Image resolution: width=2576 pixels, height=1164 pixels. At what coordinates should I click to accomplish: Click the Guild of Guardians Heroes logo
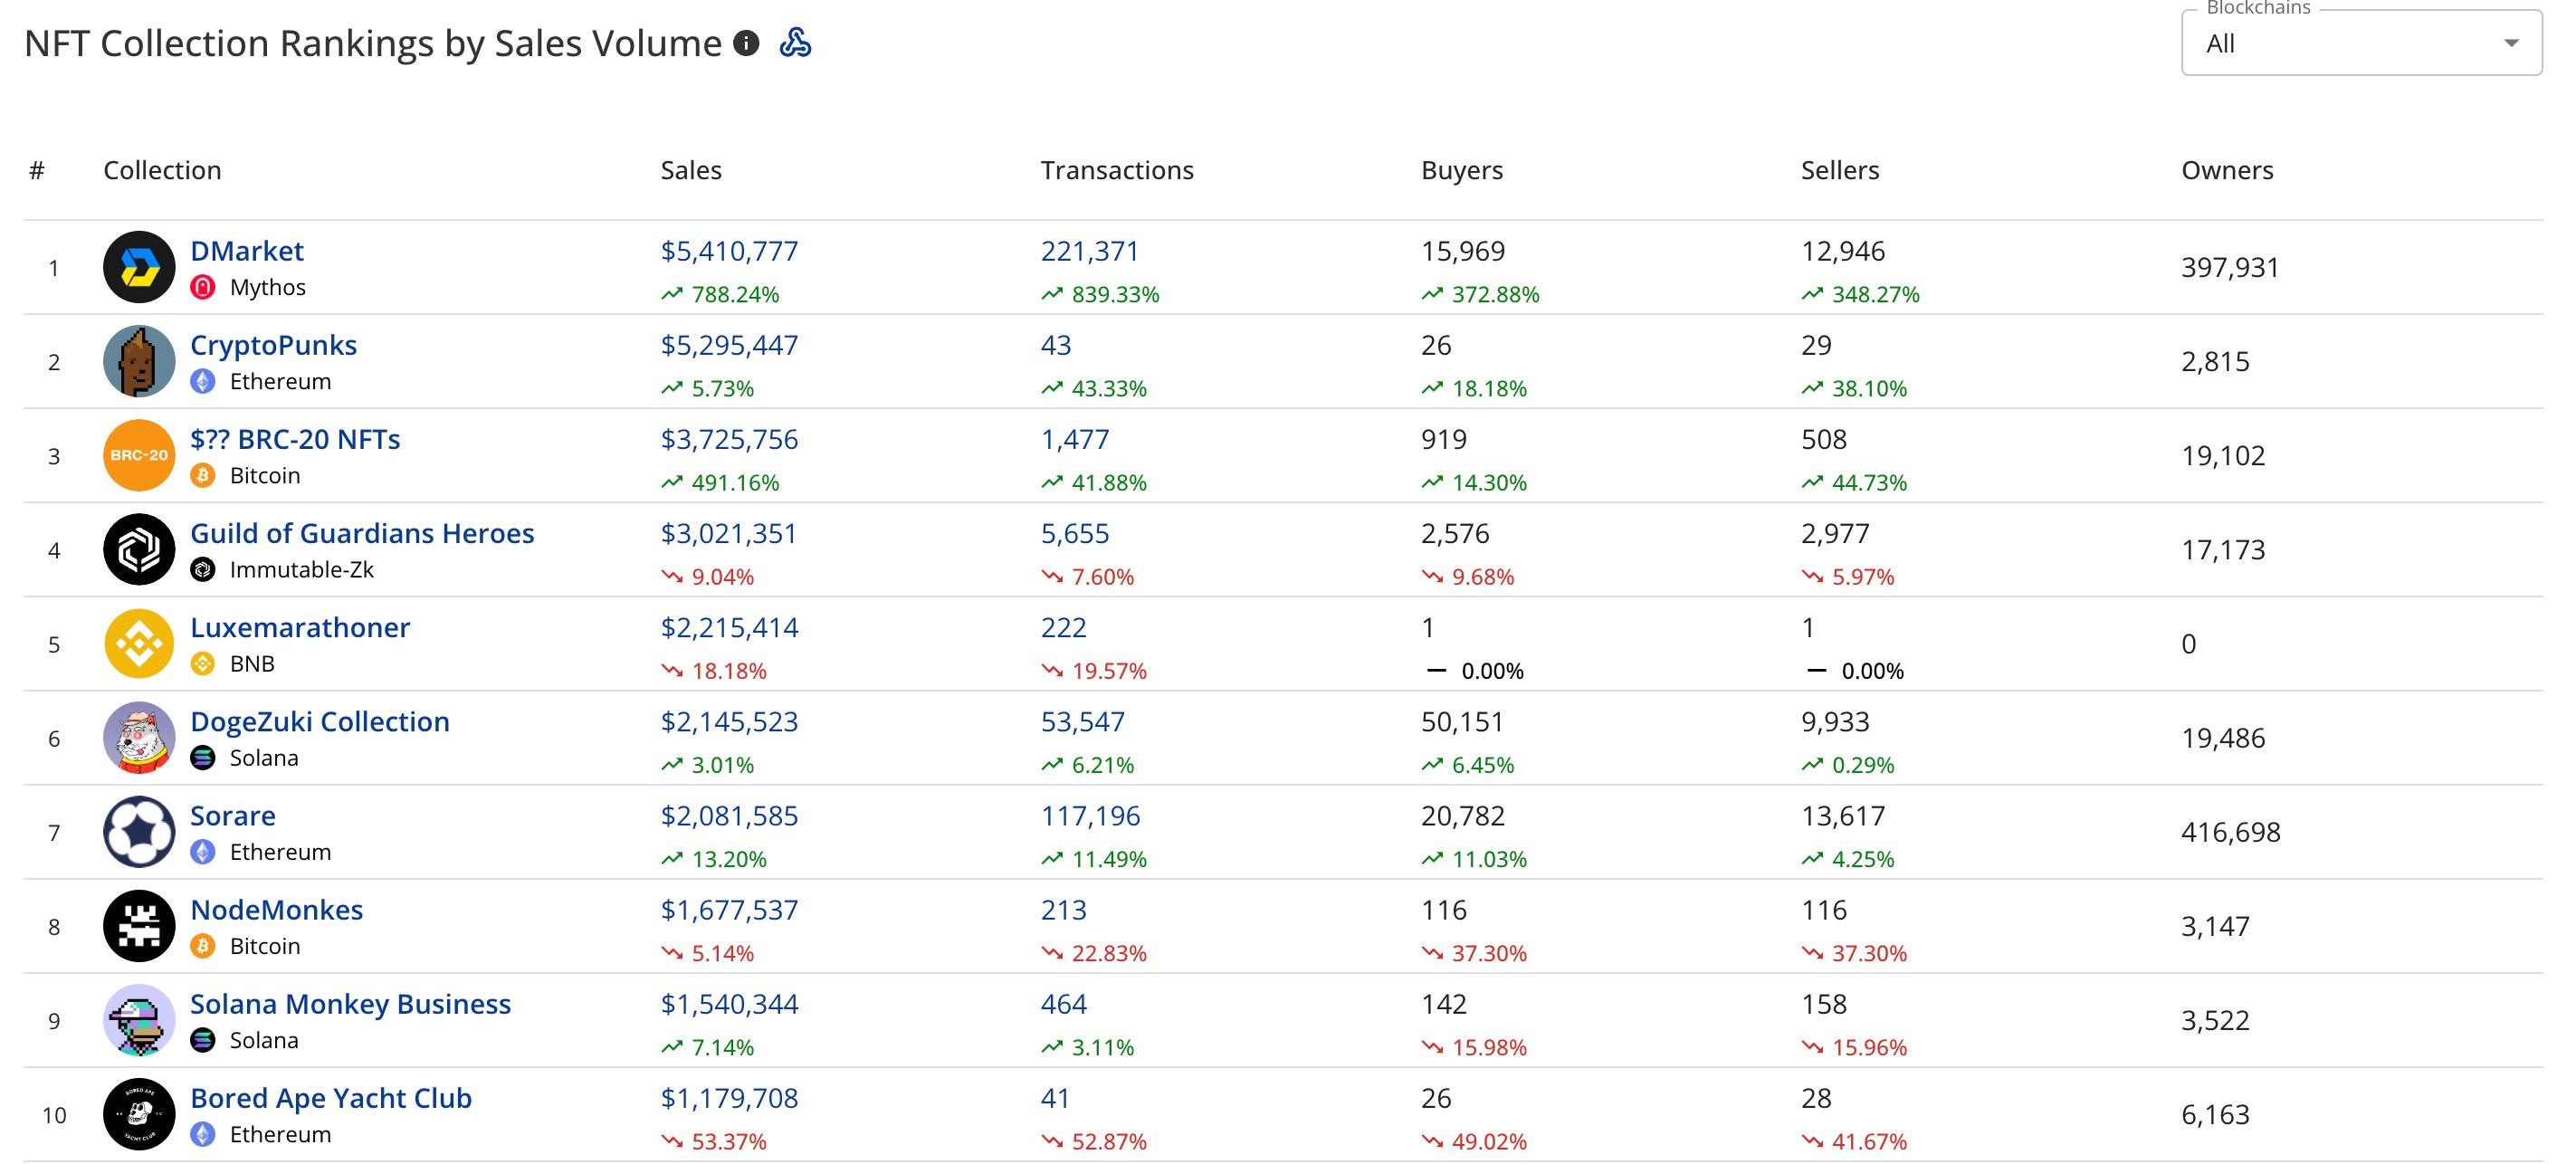point(139,549)
